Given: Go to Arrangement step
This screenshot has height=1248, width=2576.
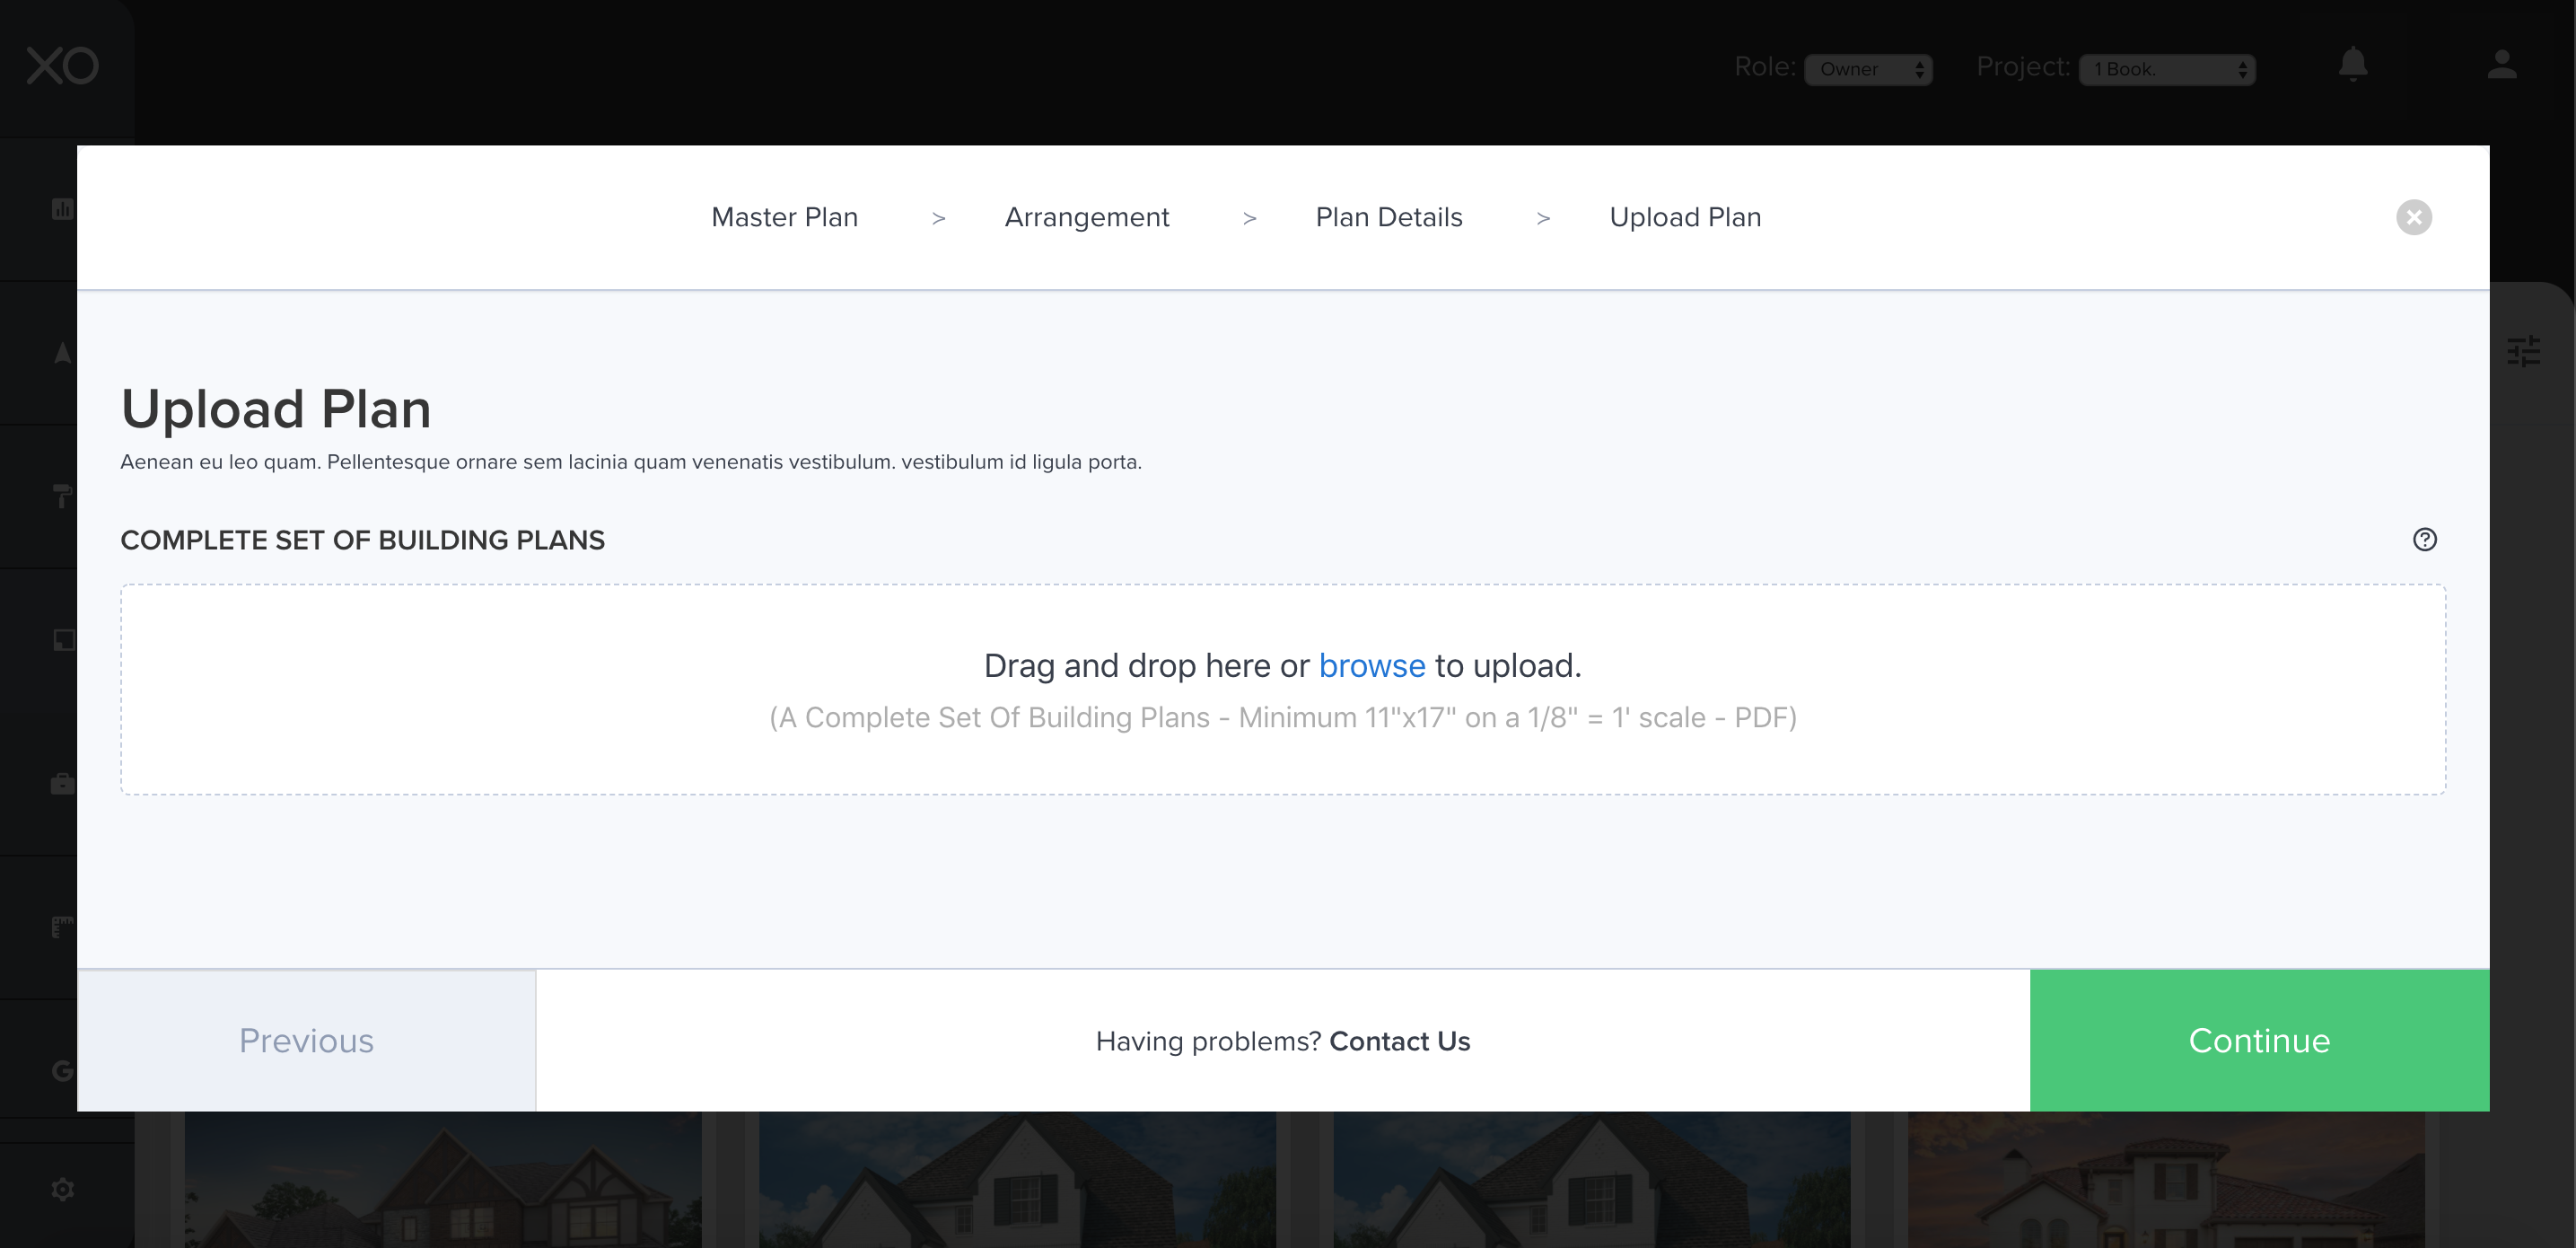Looking at the screenshot, I should coord(1086,217).
